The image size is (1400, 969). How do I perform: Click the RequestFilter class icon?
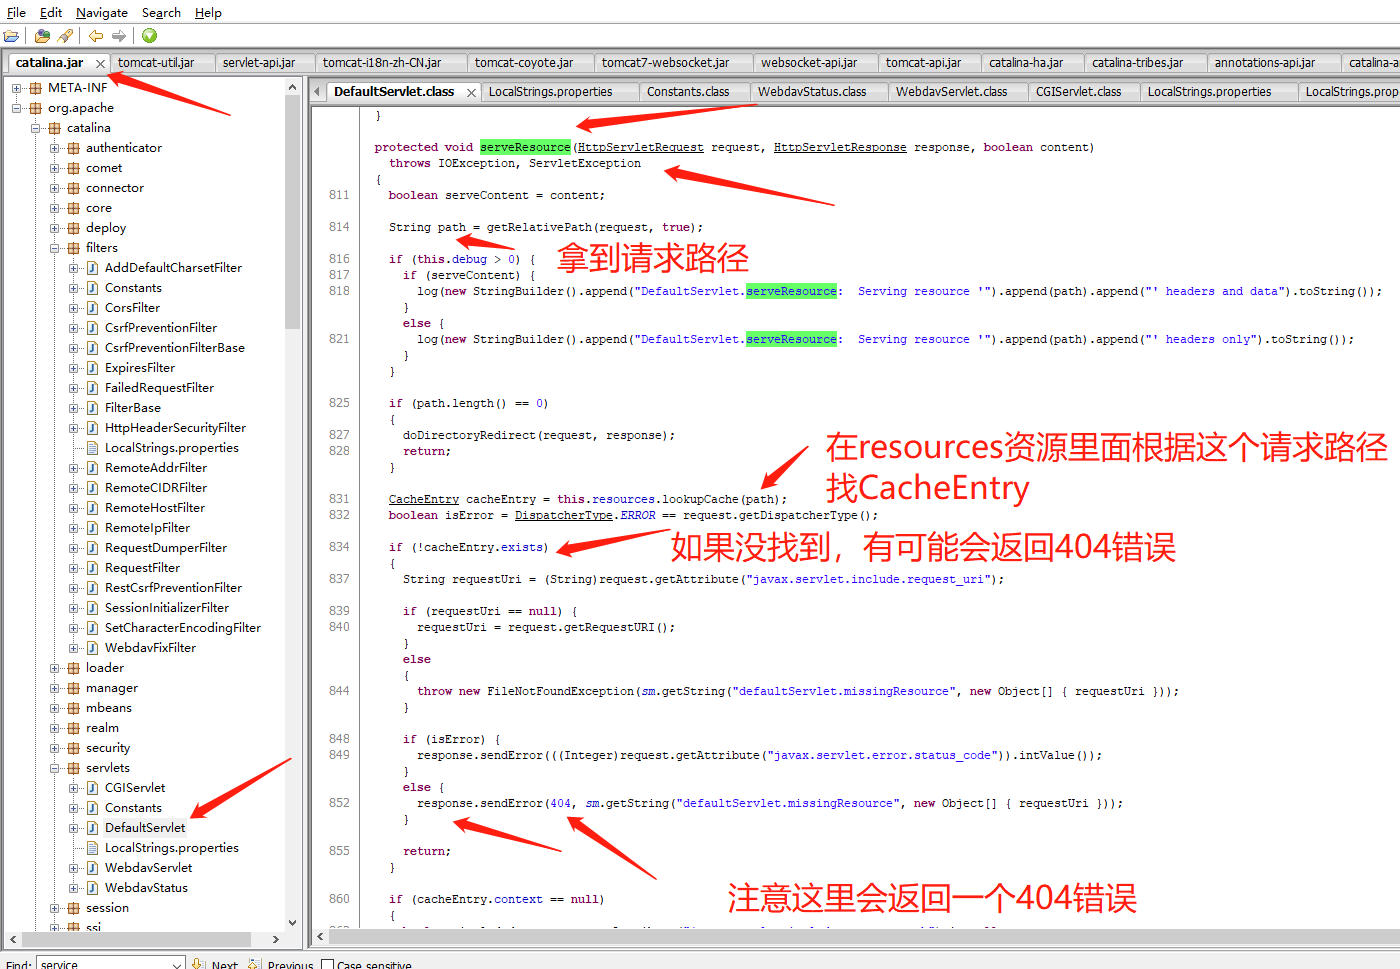coord(92,568)
